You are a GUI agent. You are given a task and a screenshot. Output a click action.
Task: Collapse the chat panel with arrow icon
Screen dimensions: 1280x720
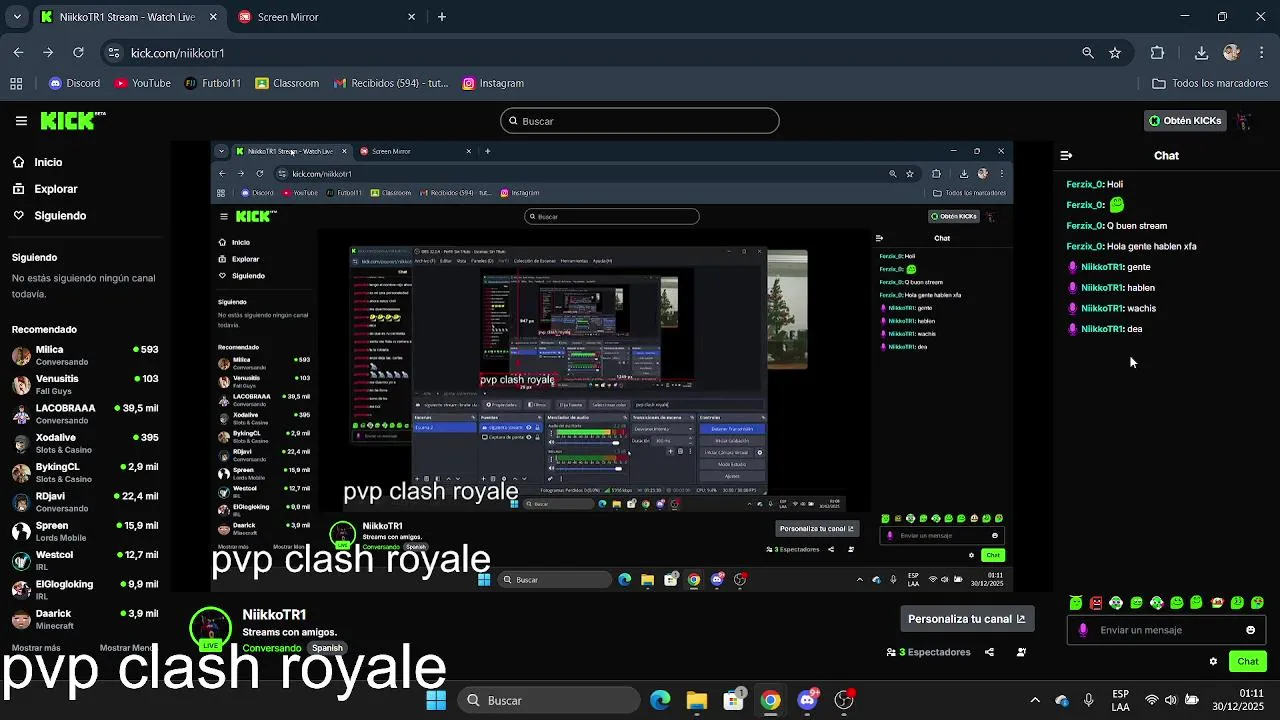coord(1066,156)
